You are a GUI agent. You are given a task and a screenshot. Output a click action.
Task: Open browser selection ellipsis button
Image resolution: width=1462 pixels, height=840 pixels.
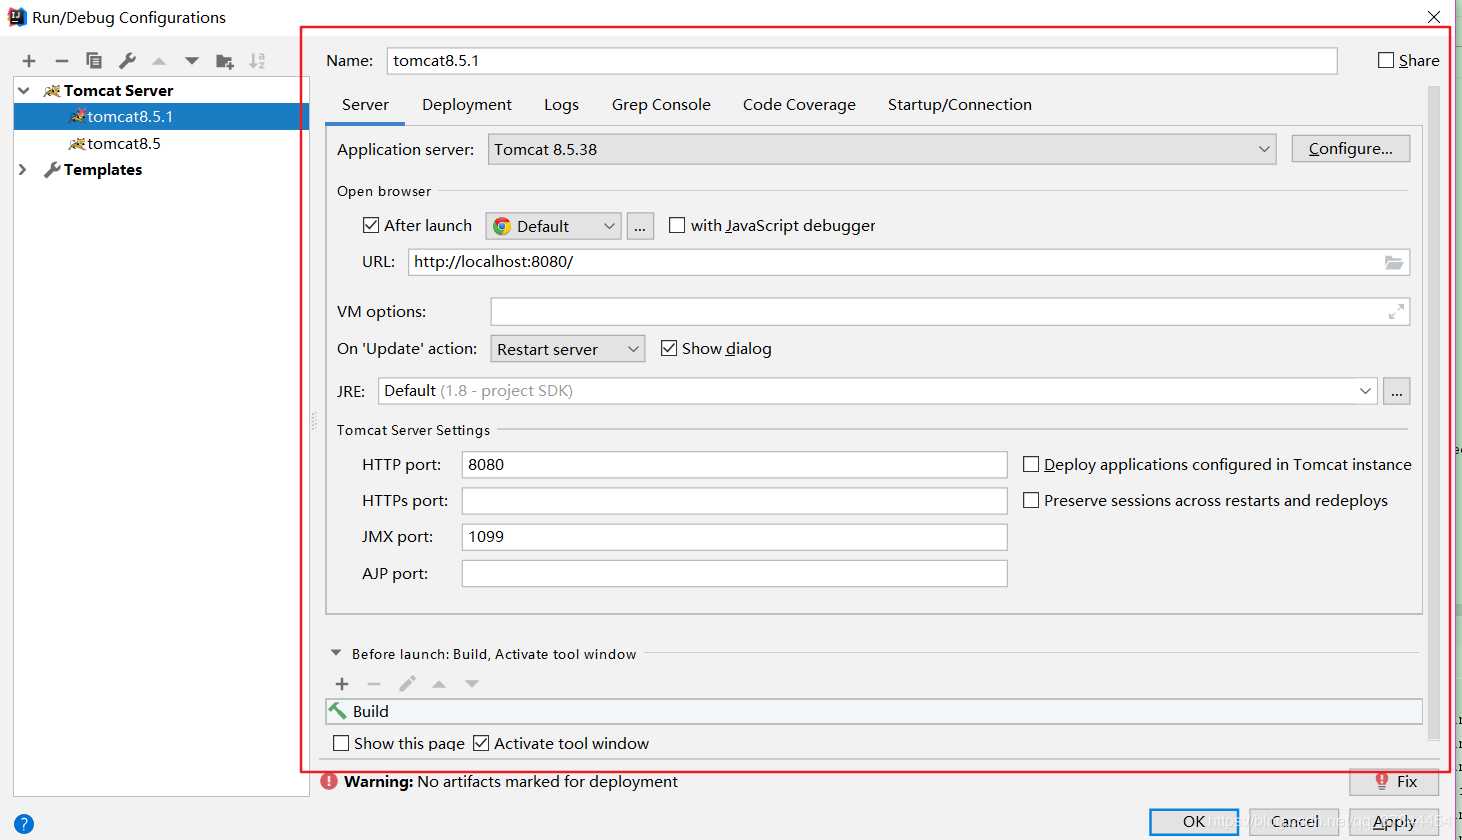click(640, 226)
